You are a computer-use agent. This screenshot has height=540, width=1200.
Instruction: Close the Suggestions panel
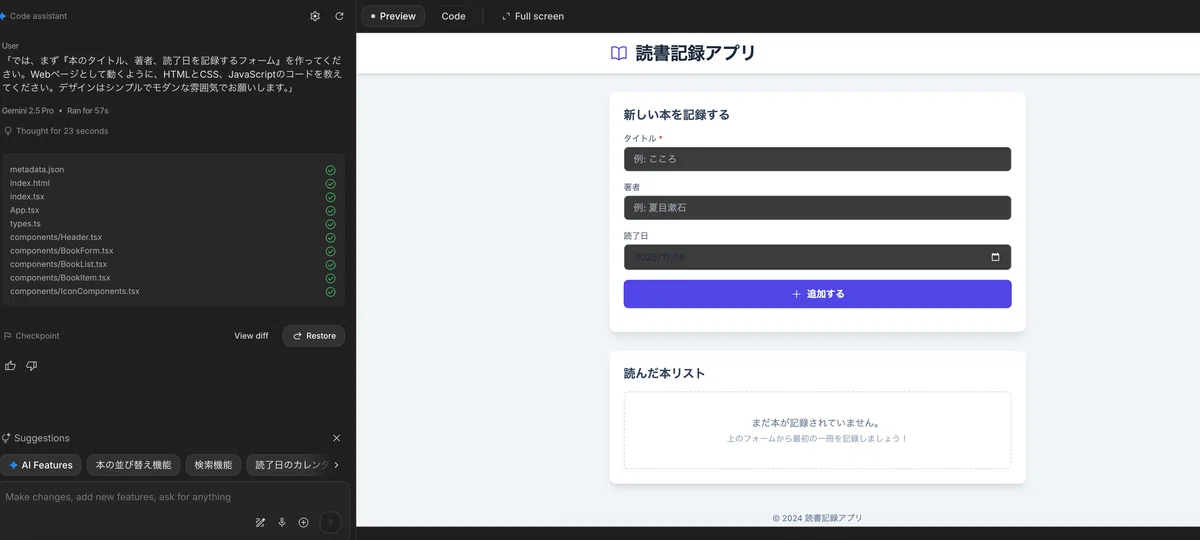336,438
